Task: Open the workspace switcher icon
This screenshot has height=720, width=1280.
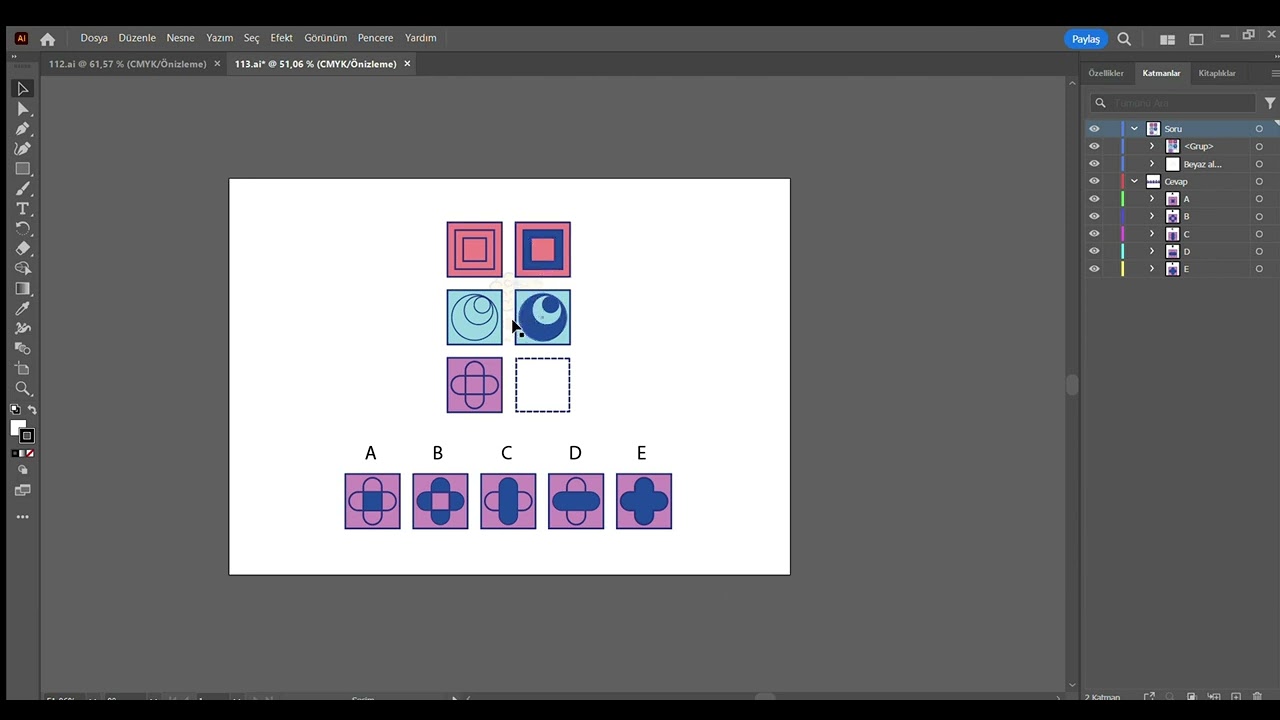Action: 1196,39
